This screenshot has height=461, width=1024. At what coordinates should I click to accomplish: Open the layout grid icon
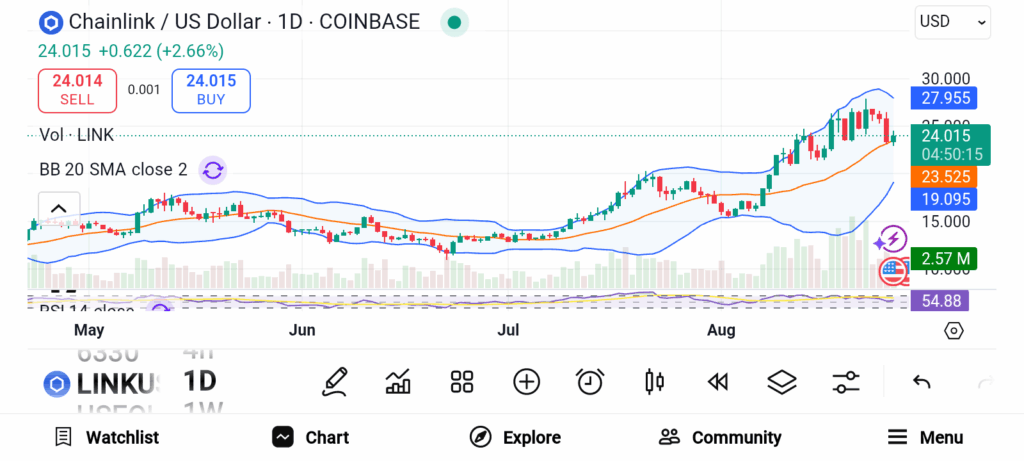tap(461, 381)
